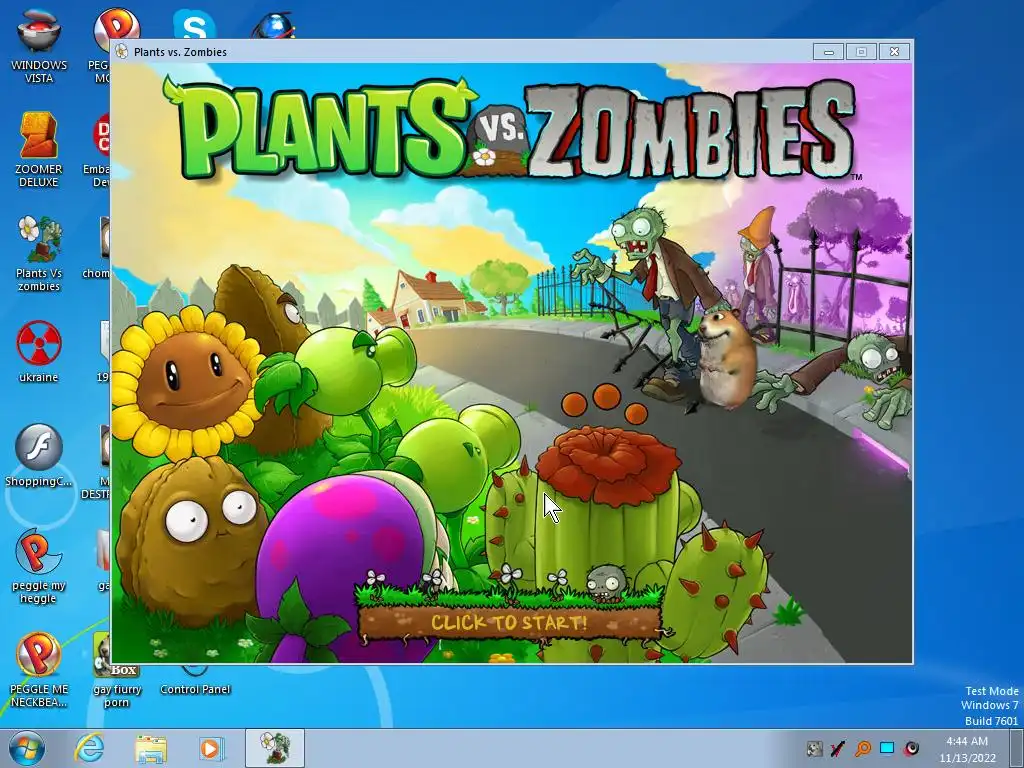
Task: Close the Plants vs. Zombies window
Action: click(894, 52)
